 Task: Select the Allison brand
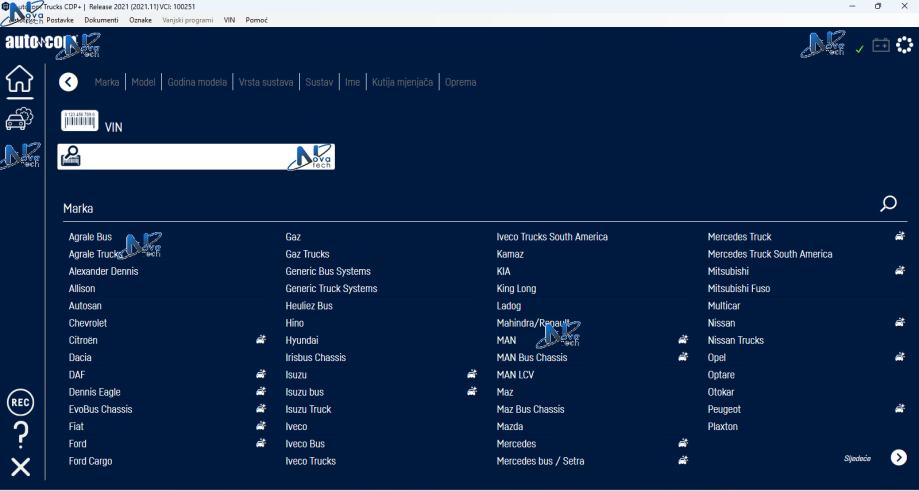[82, 288]
